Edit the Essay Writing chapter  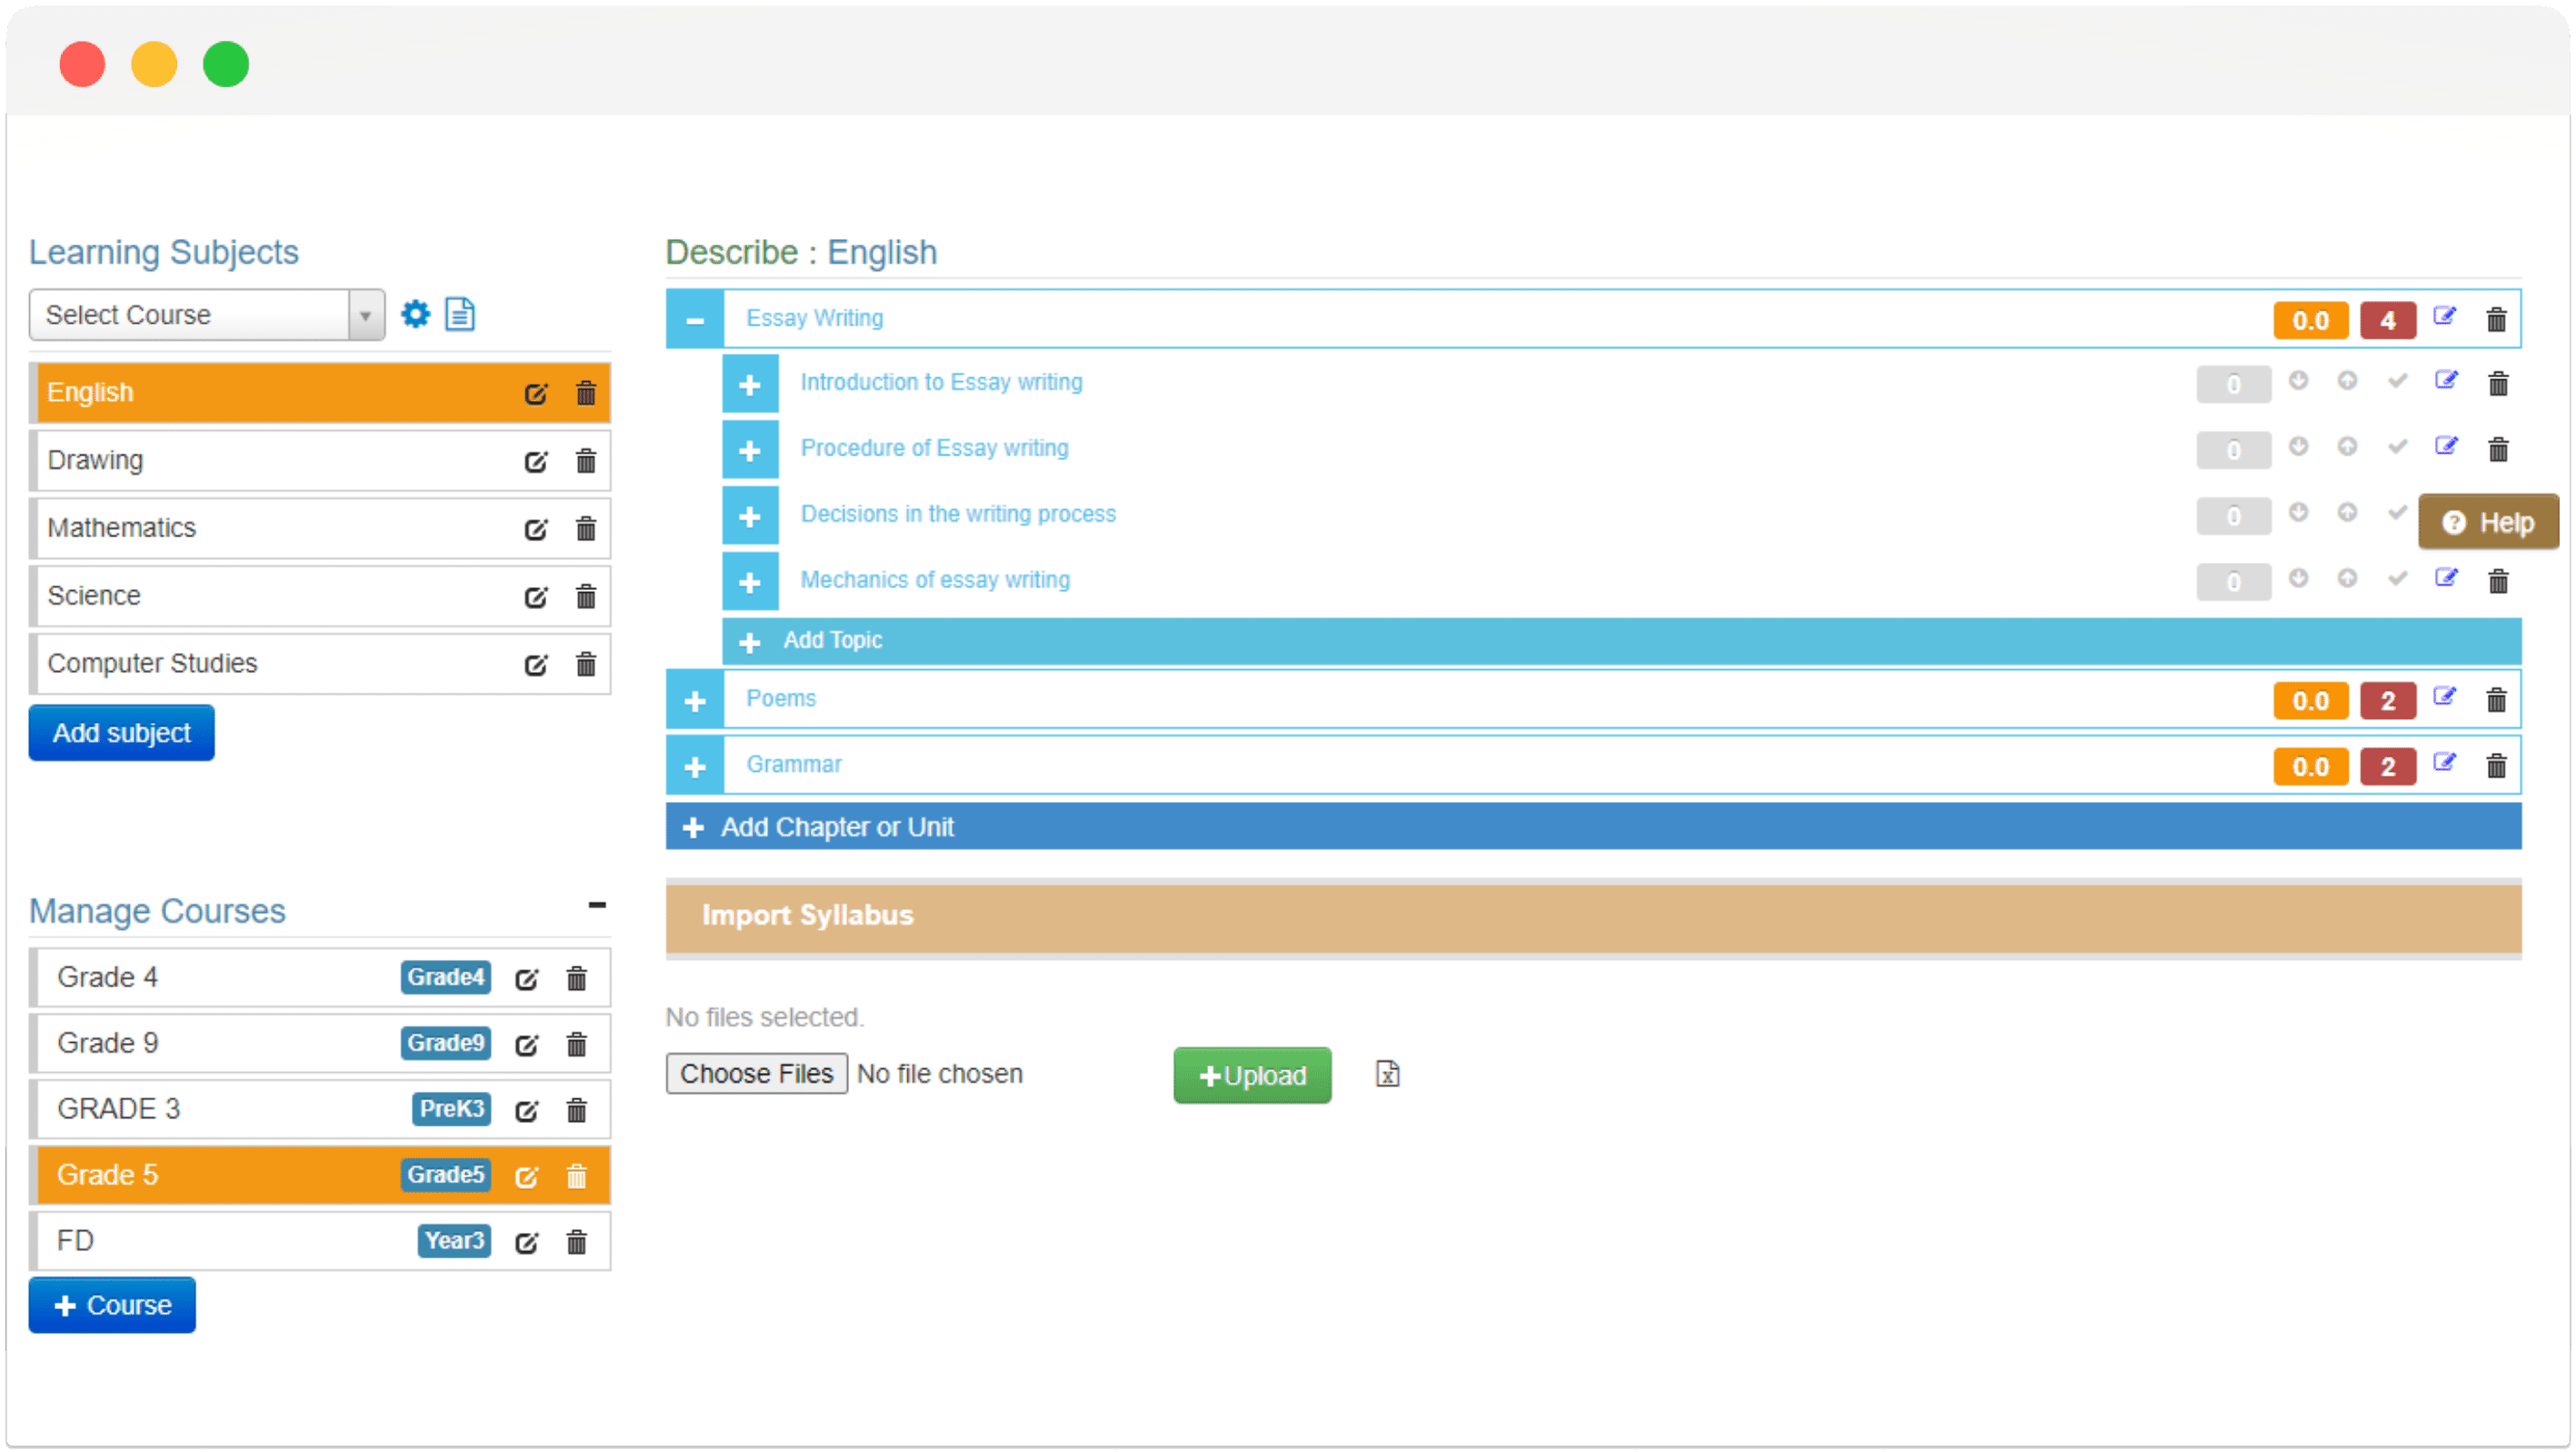pos(2445,317)
